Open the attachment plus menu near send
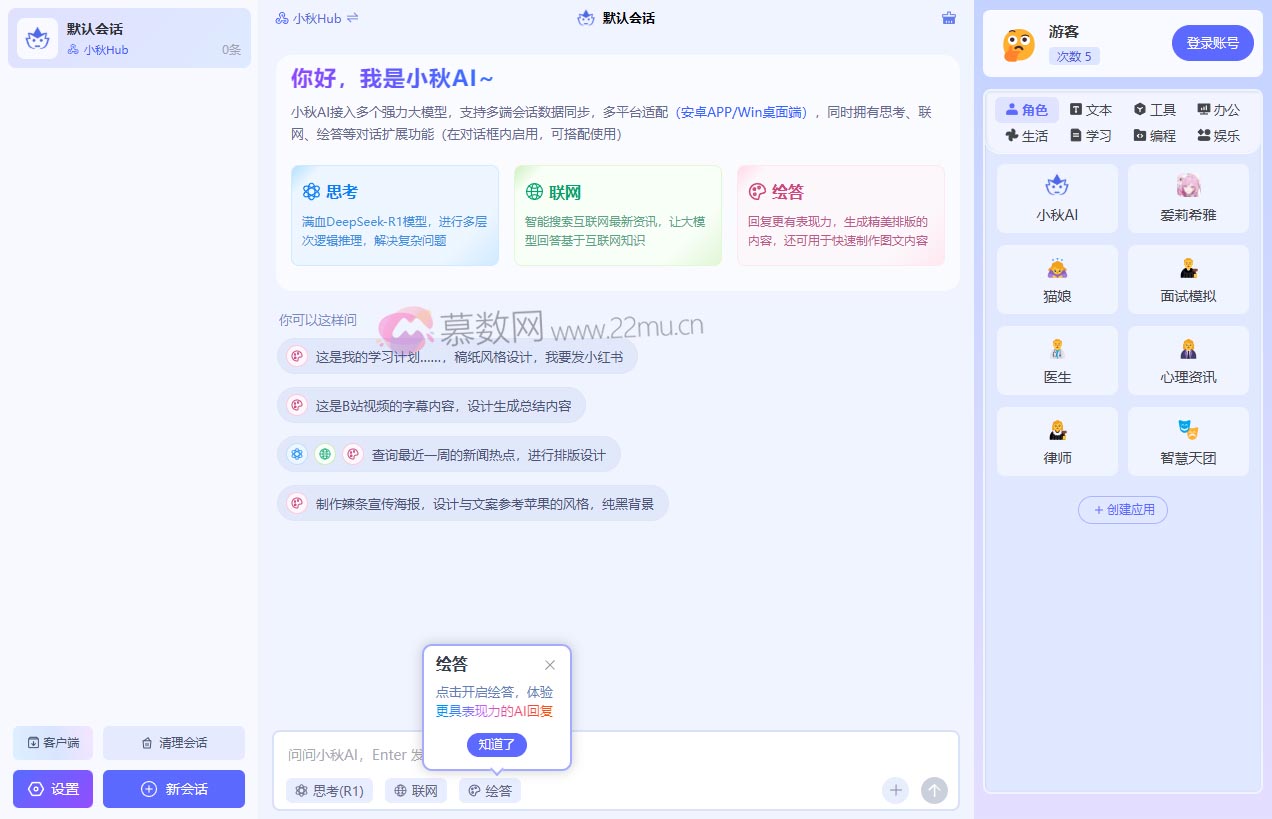1272x819 pixels. [895, 790]
